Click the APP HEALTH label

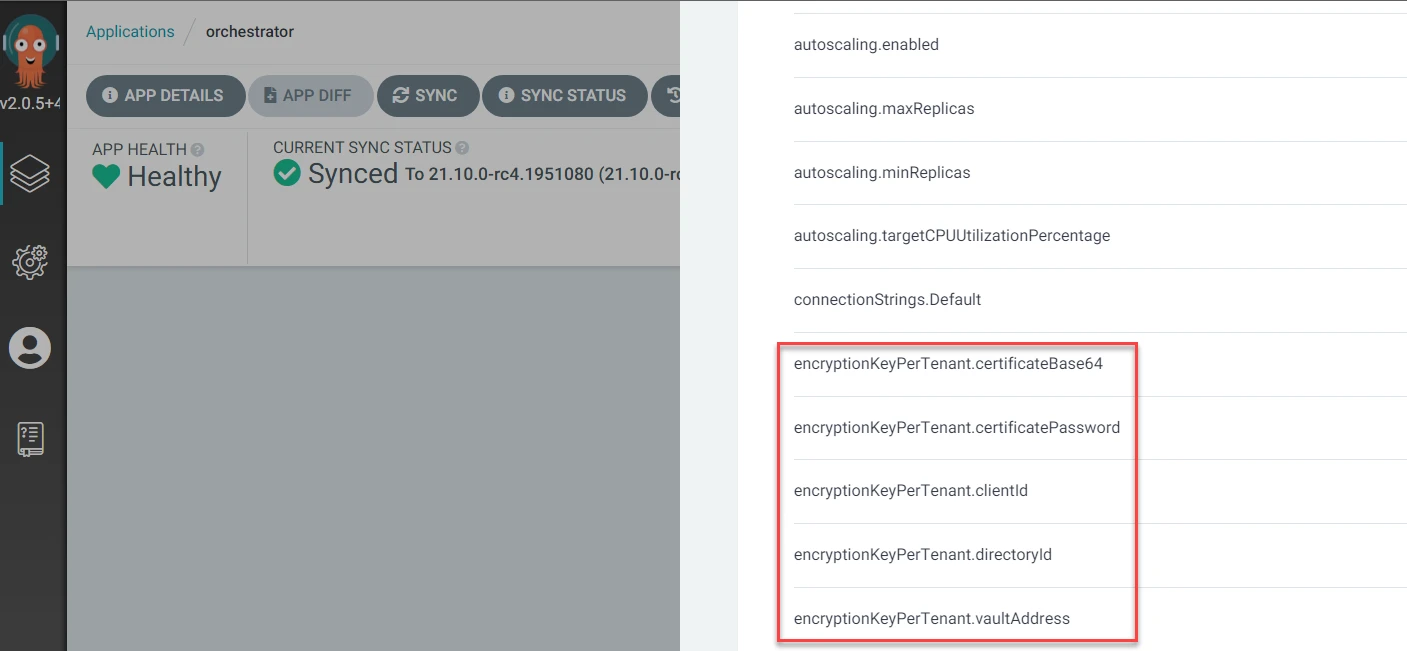pyautogui.click(x=139, y=149)
